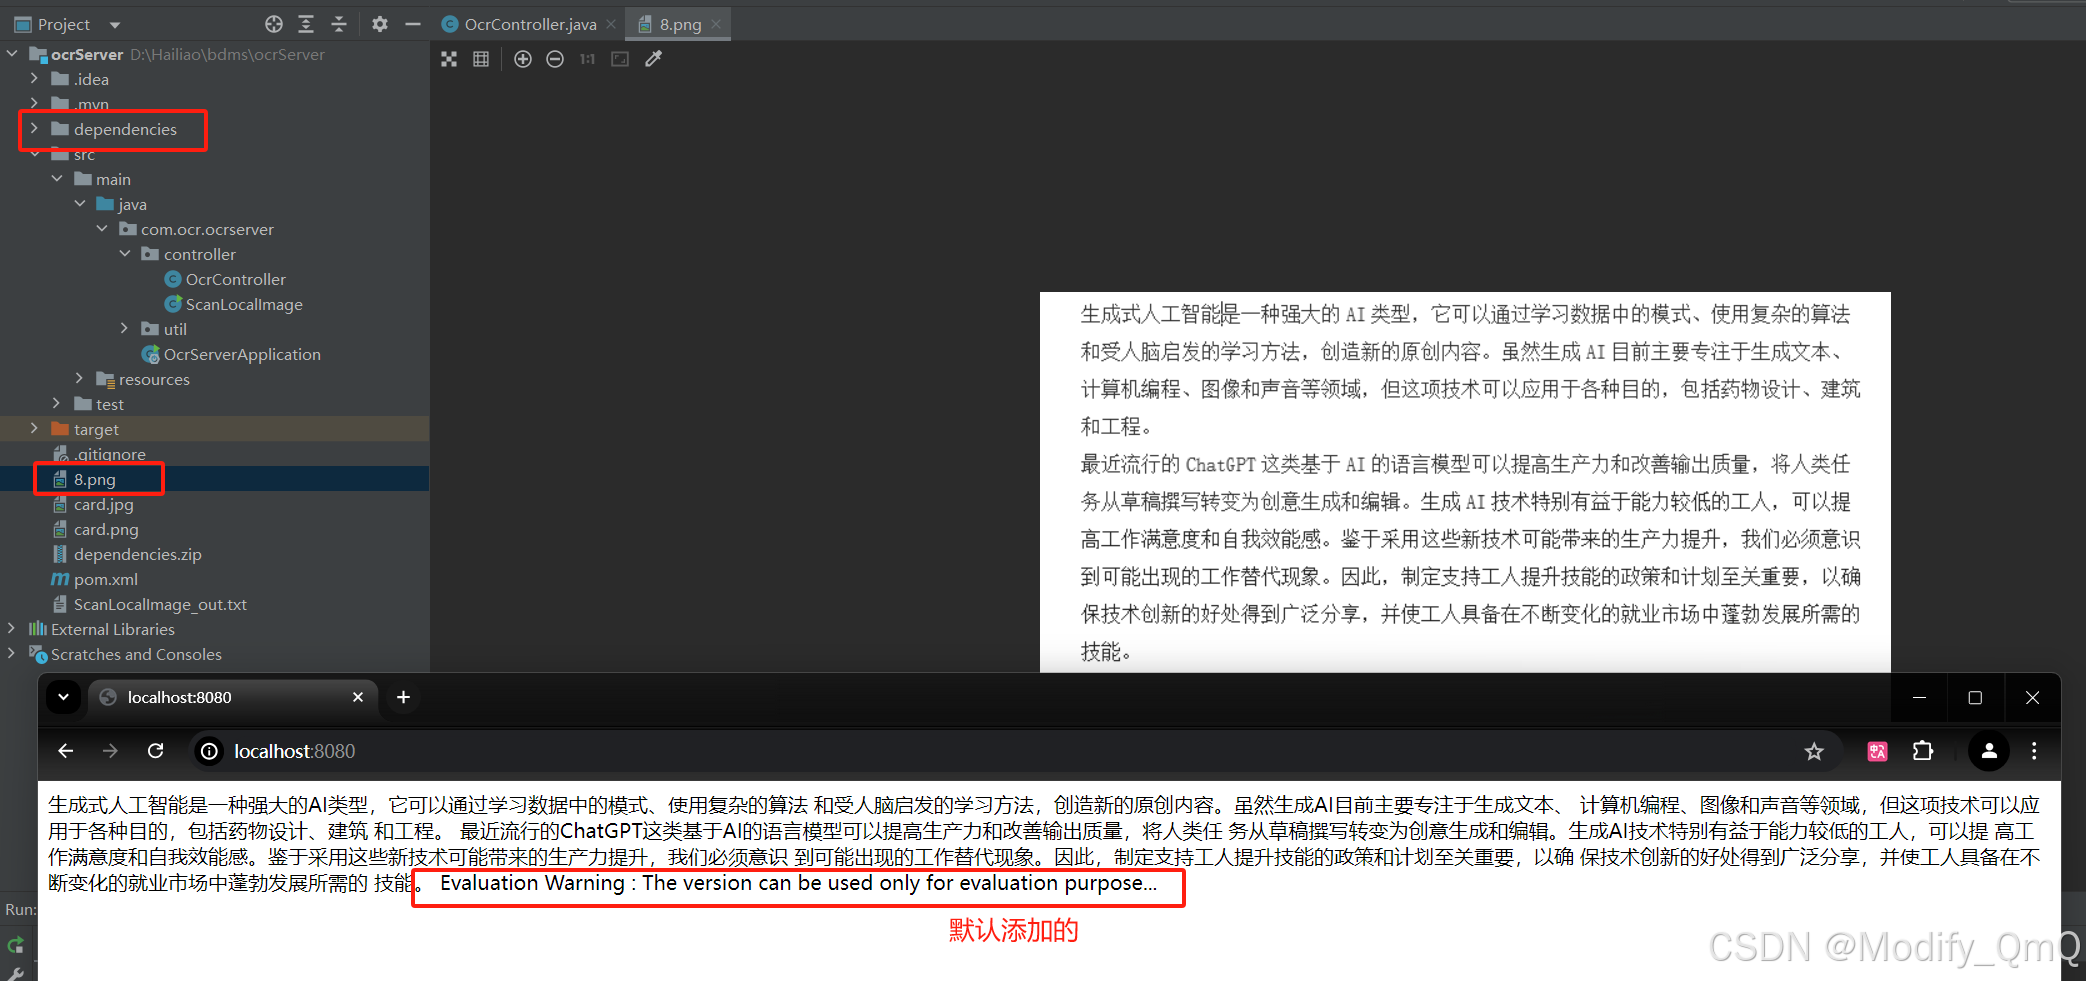Viewport: 2086px width, 981px height.
Task: Click the Run panel rerun icon
Action: [x=15, y=945]
